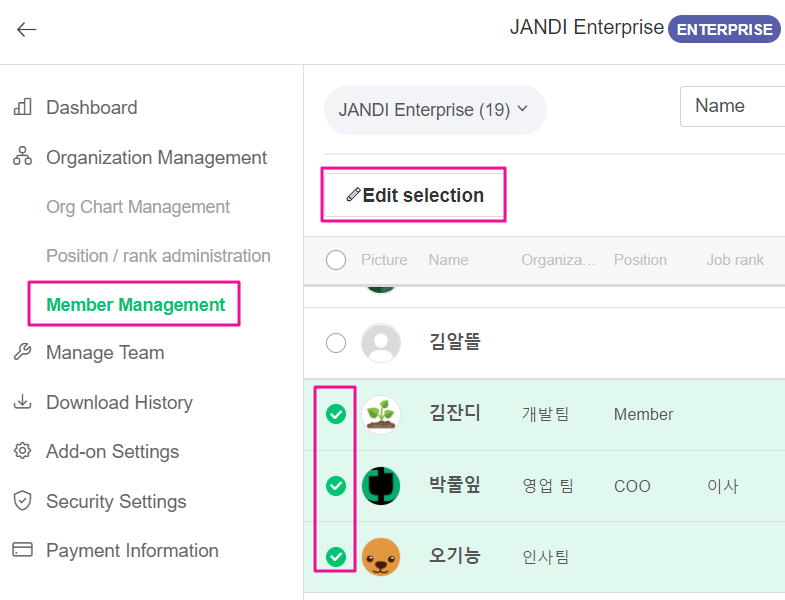Click 오기능's profile picture thumbnail

click(381, 557)
